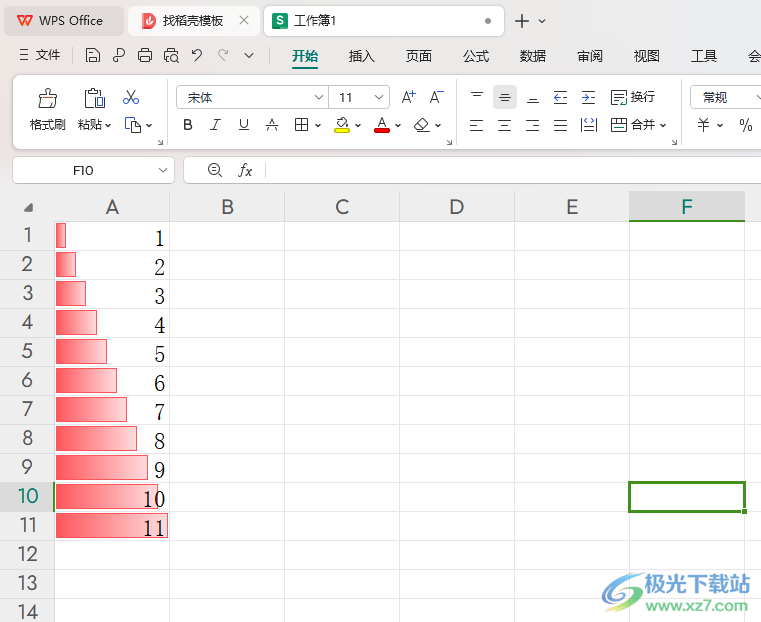Image resolution: width=761 pixels, height=622 pixels.
Task: Click the Print icon in quick toolbar
Action: tap(145, 56)
